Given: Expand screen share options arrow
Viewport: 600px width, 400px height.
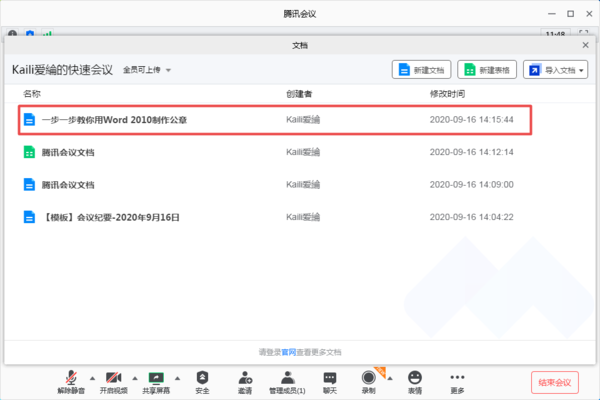Looking at the screenshot, I should [x=178, y=379].
